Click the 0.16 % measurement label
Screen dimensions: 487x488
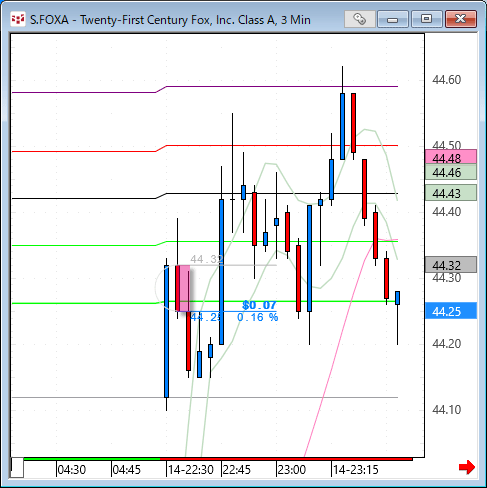[x=258, y=317]
